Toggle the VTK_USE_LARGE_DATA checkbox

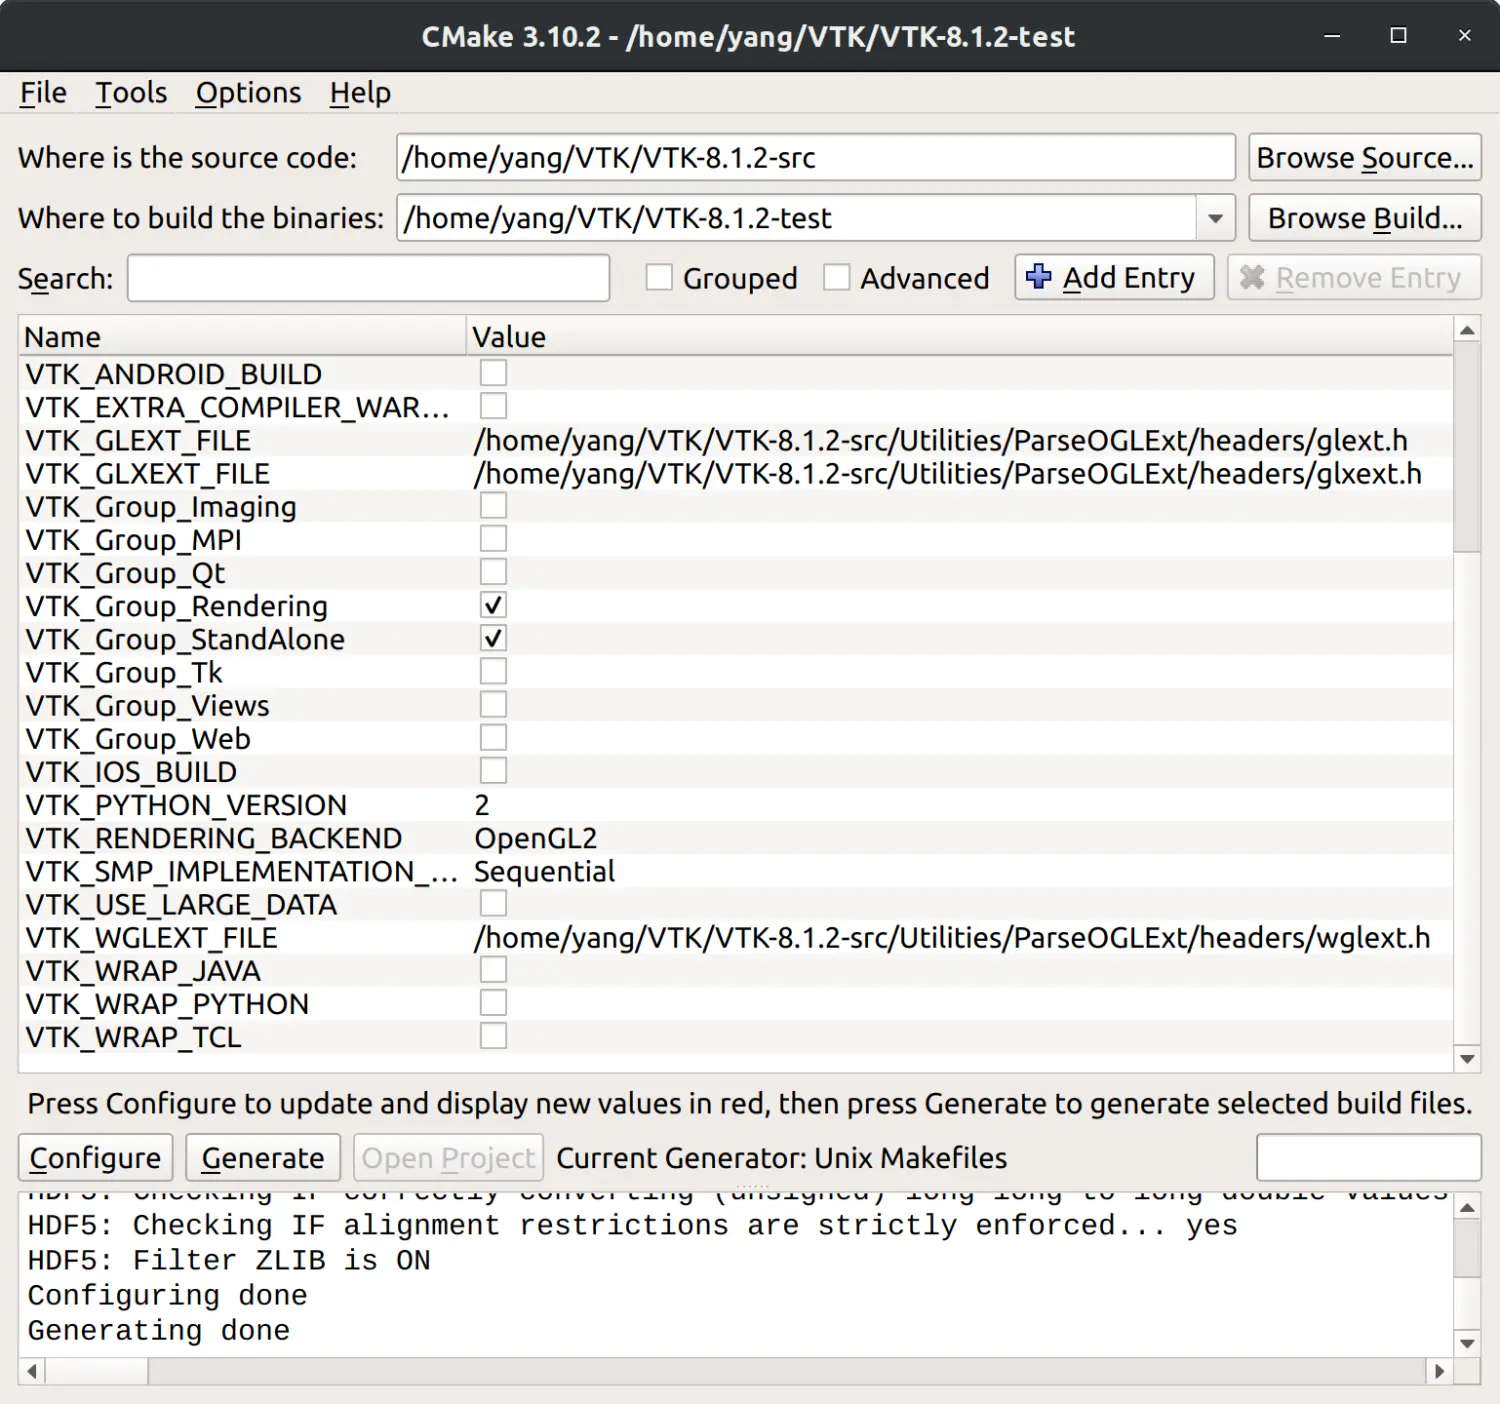[493, 904]
